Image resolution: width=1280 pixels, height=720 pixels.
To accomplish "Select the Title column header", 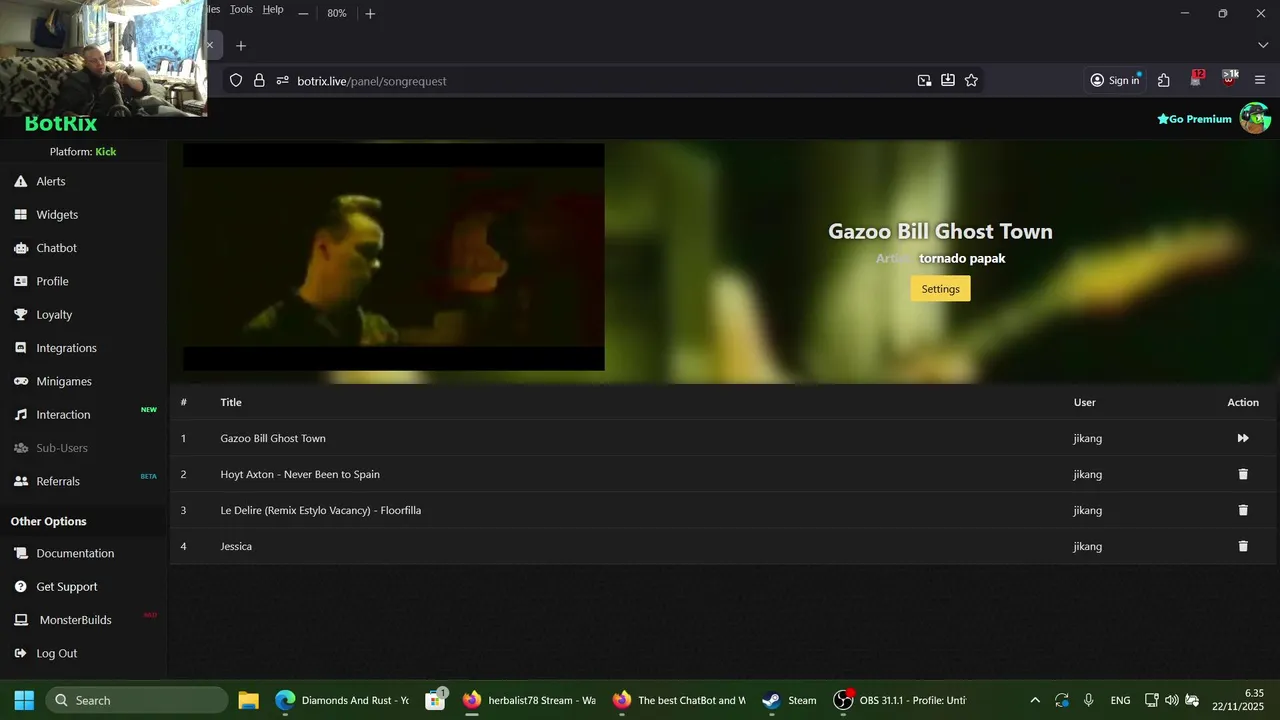I will click(231, 402).
